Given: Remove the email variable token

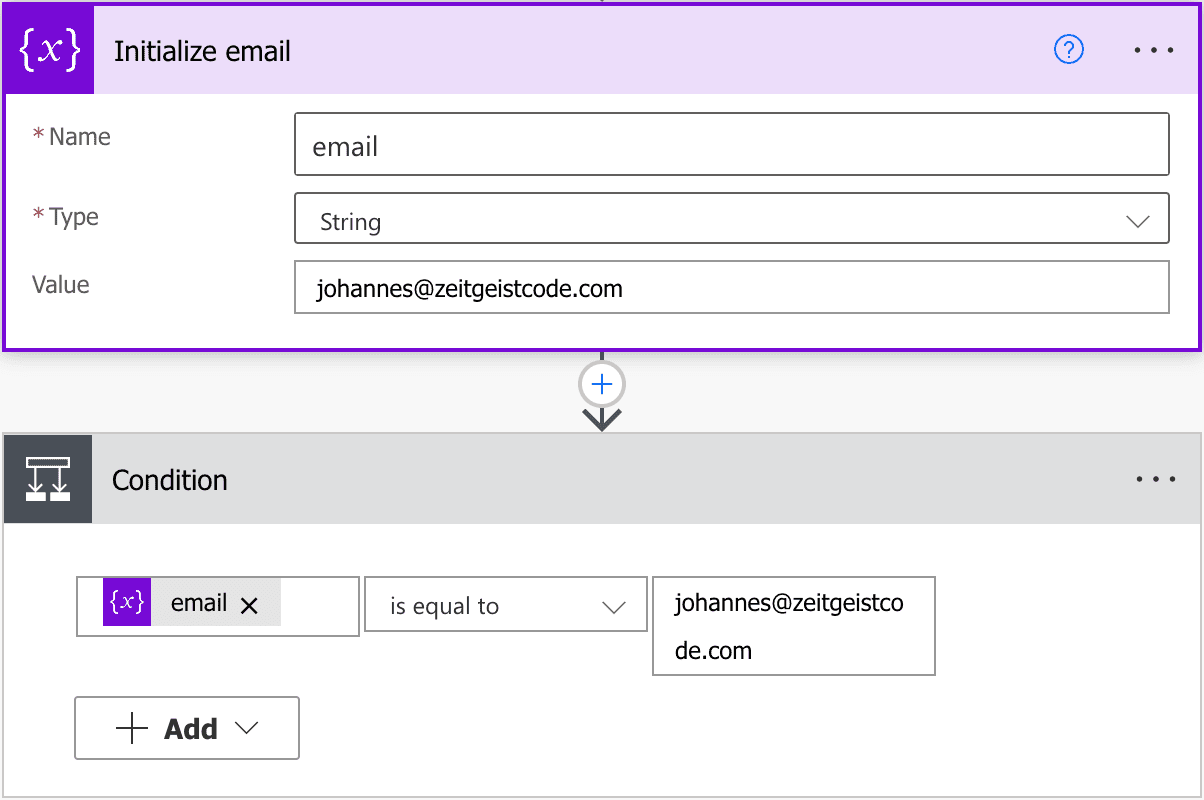Looking at the screenshot, I should [246, 602].
